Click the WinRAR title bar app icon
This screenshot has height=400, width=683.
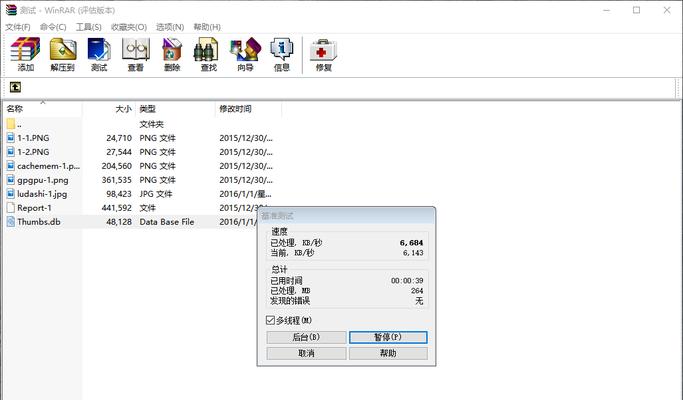10,10
